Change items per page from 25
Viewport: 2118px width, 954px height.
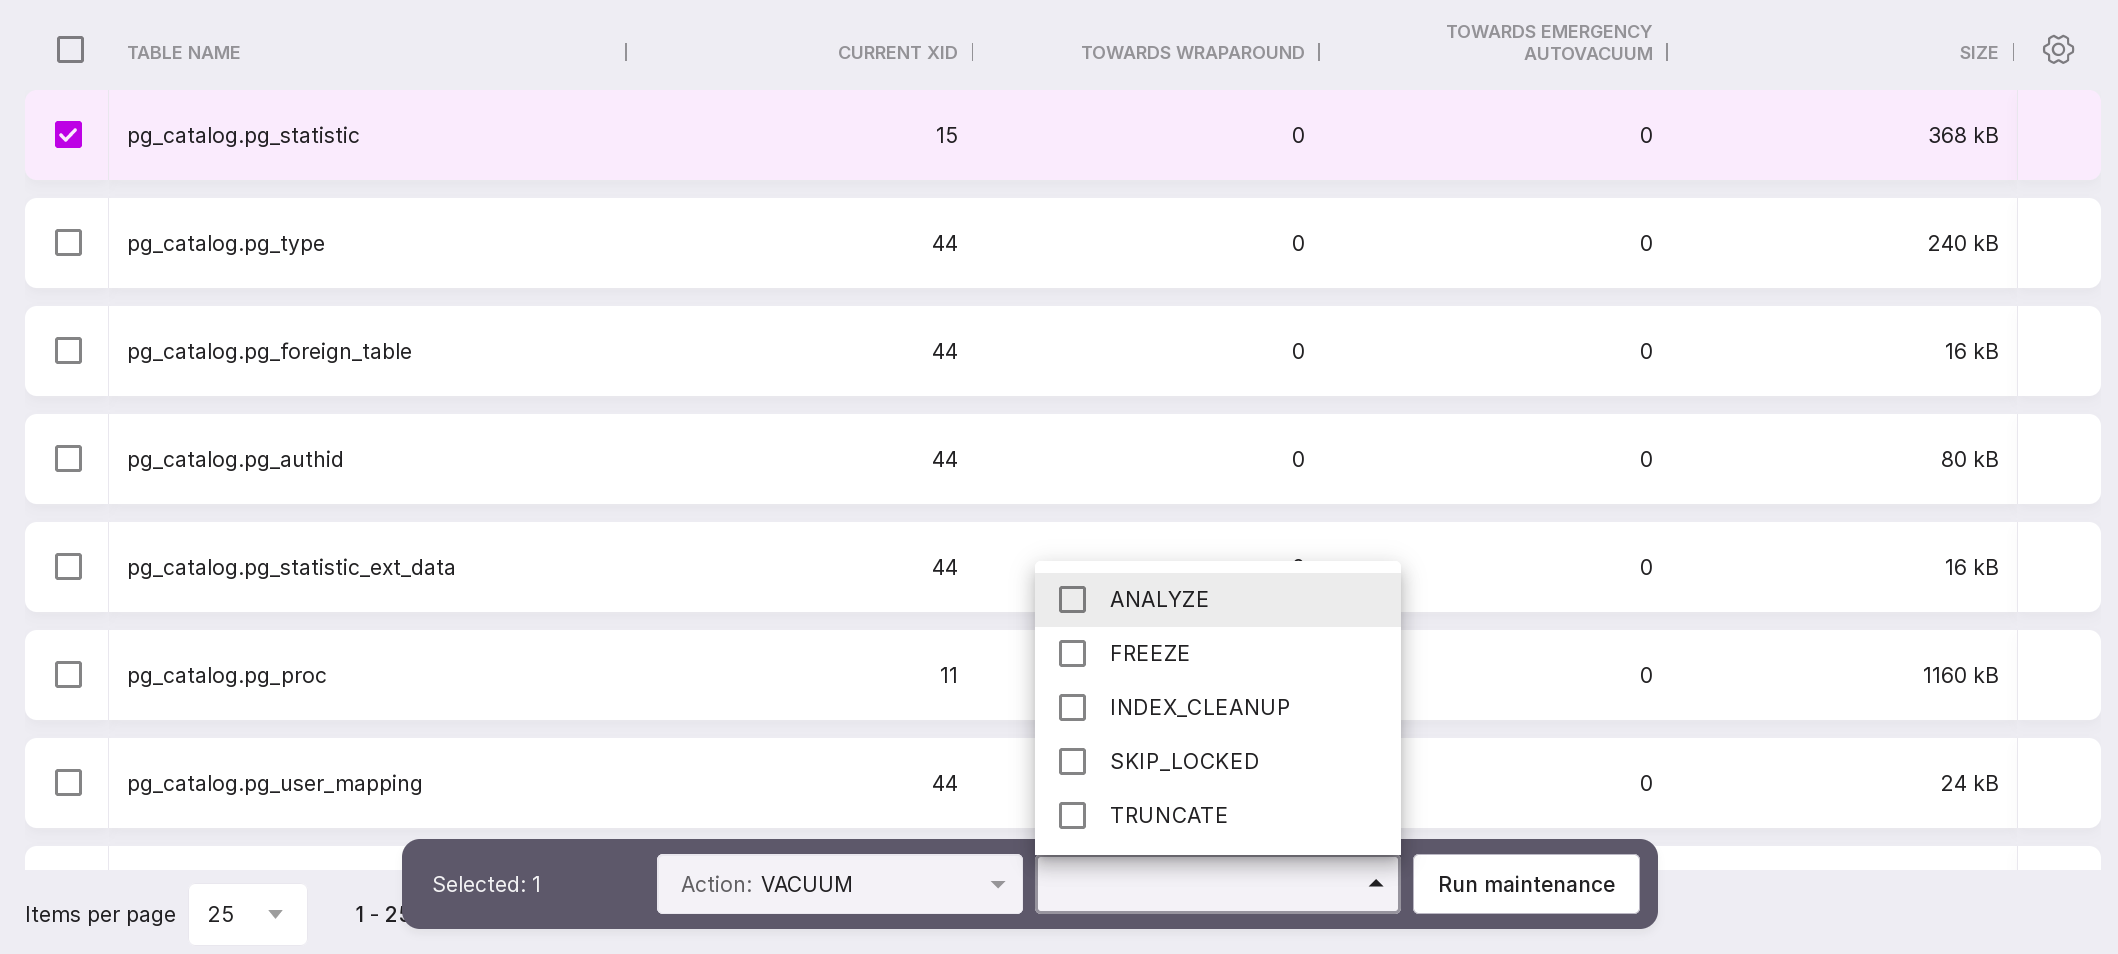247,914
